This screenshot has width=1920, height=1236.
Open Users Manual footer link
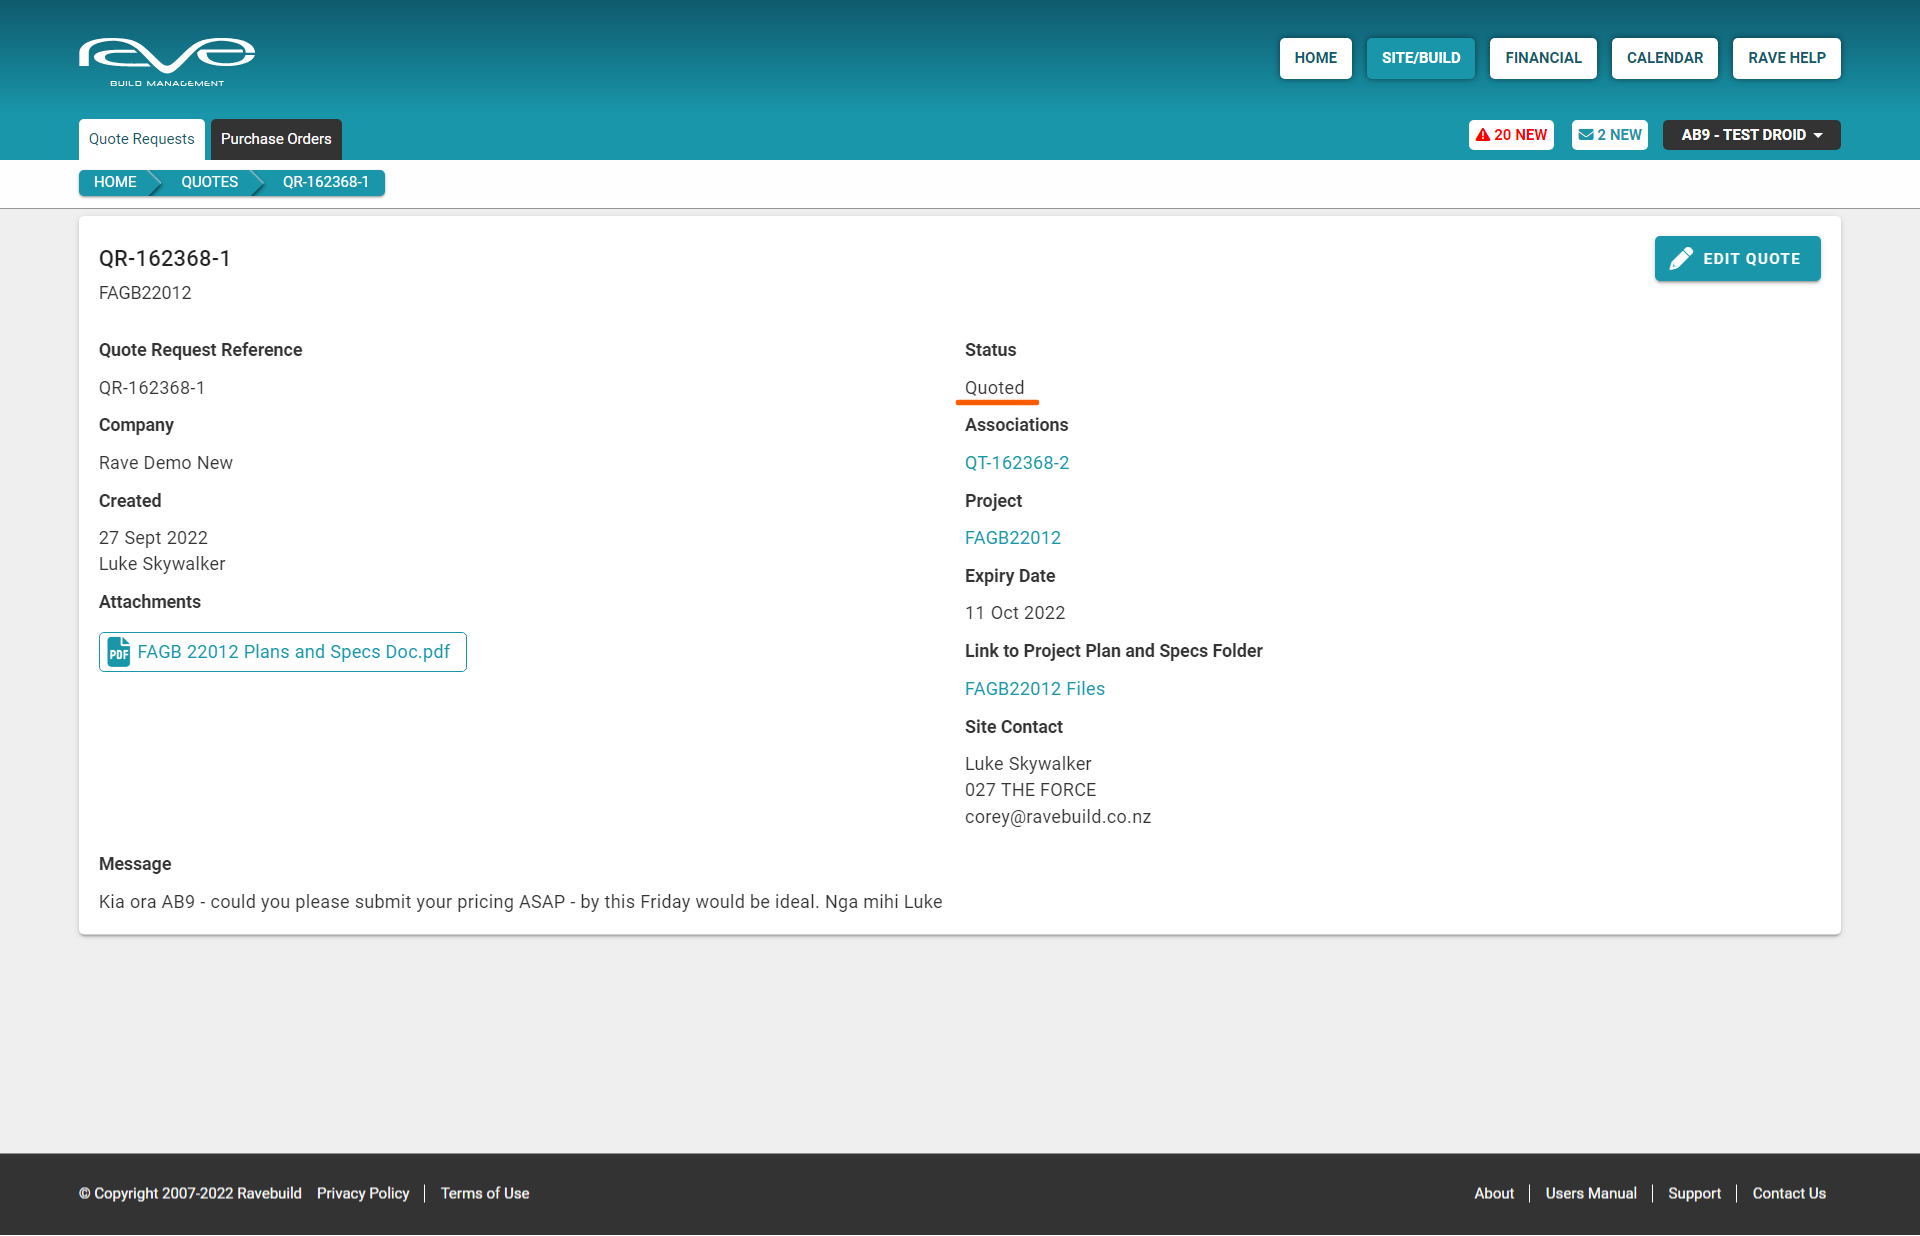click(x=1590, y=1193)
